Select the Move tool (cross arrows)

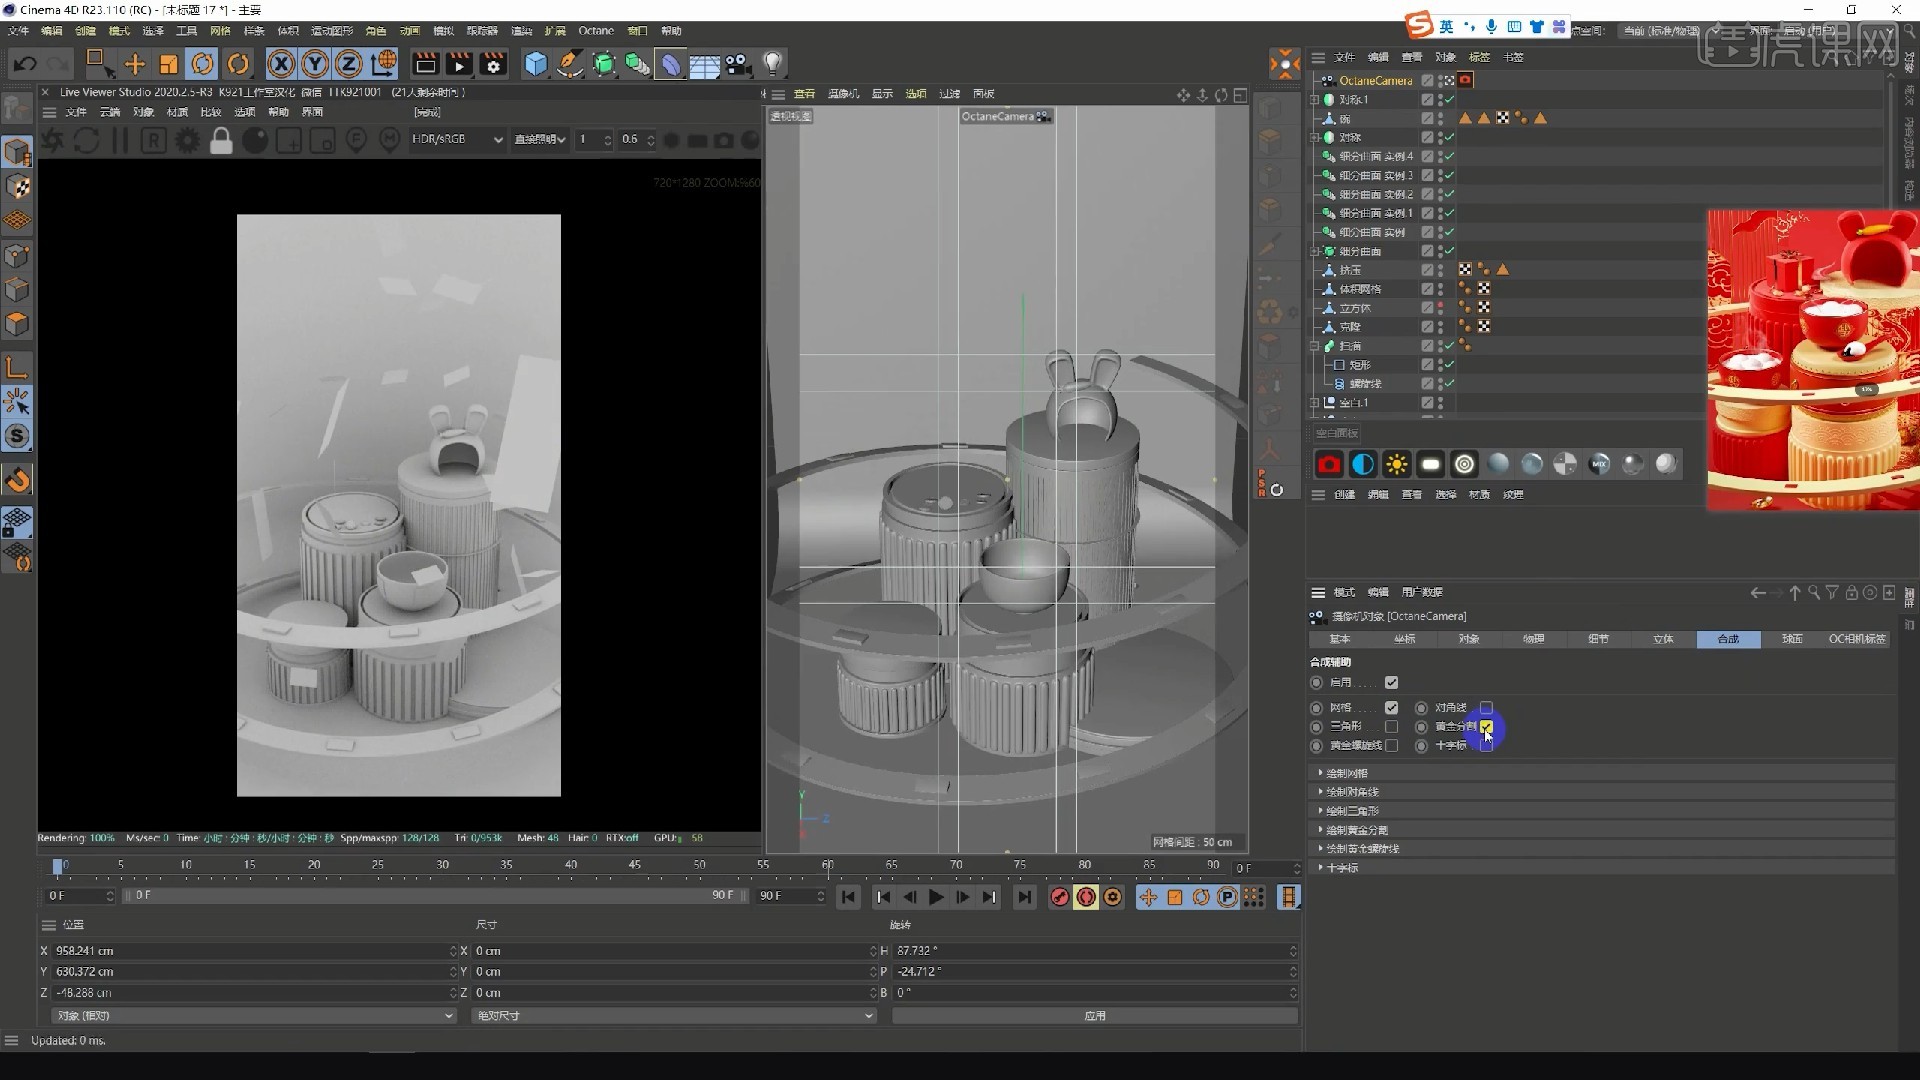pyautogui.click(x=134, y=64)
